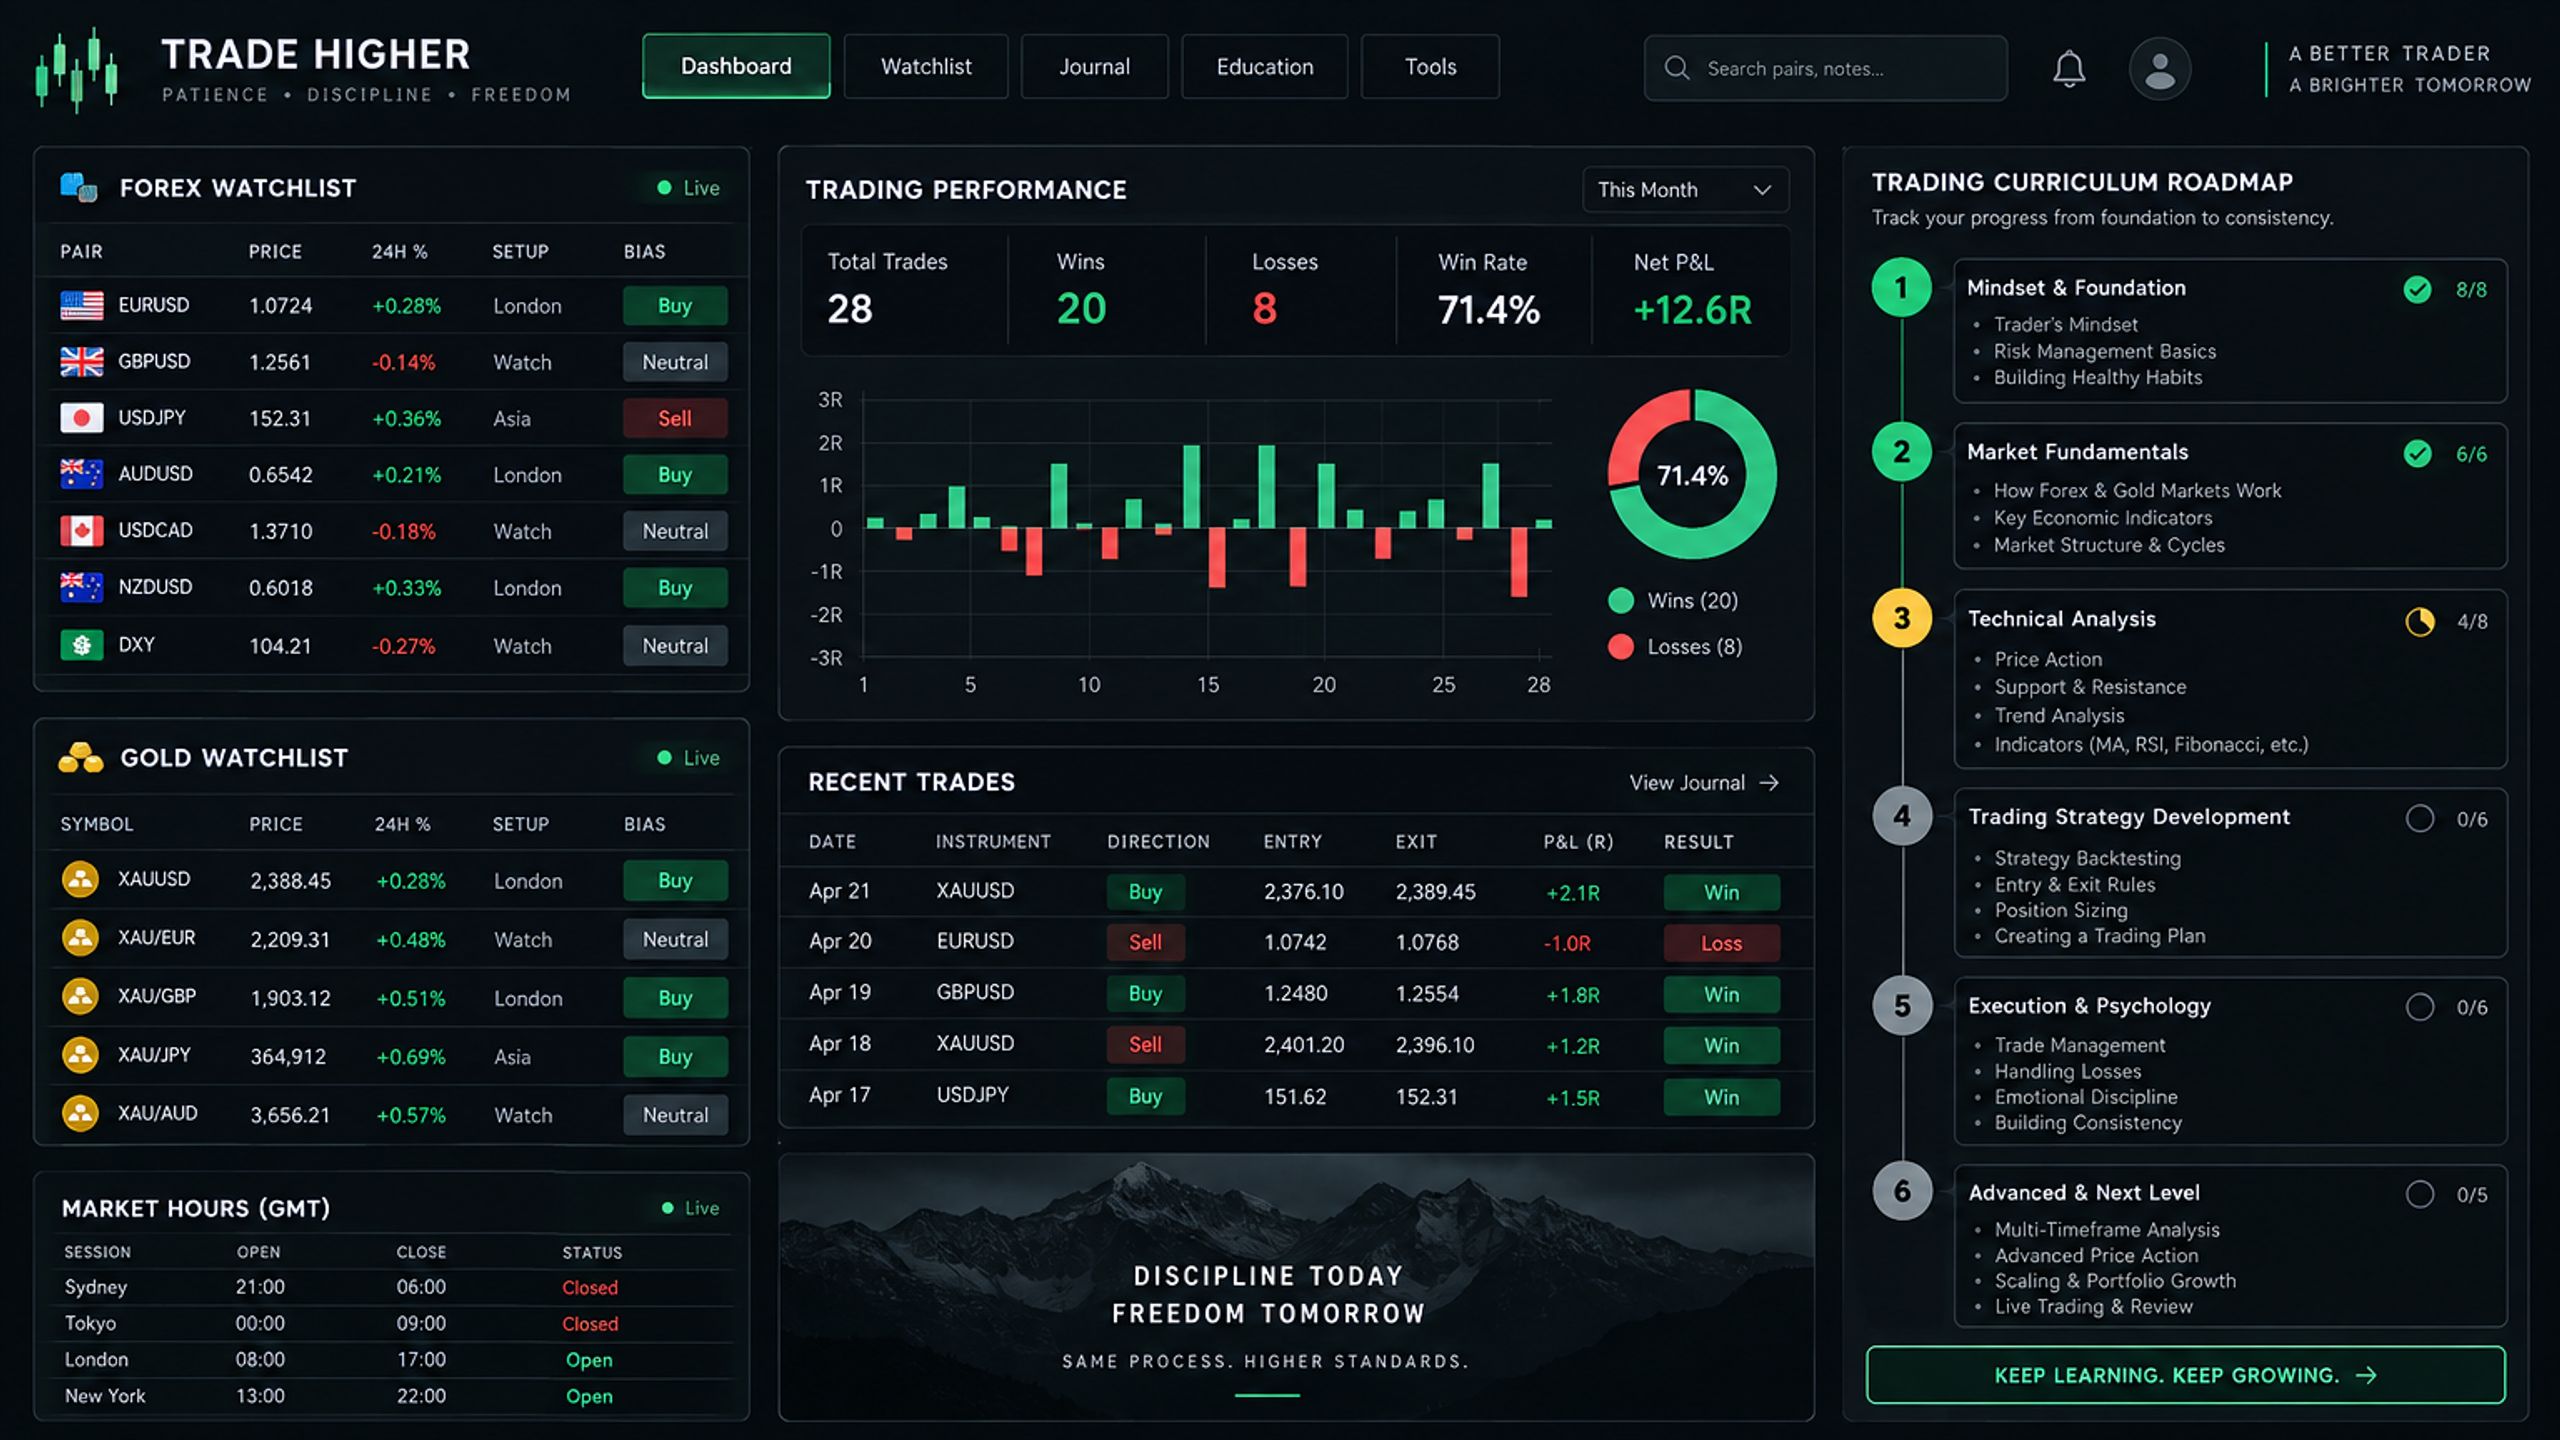Click the search magnifier icon
The width and height of the screenshot is (2560, 1440).
click(1677, 68)
